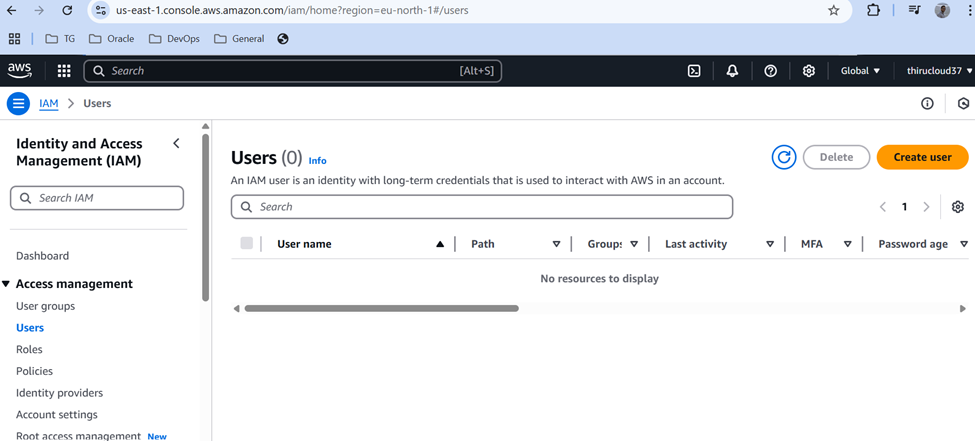975x441 pixels.
Task: Go to next page in pagination
Action: click(926, 207)
